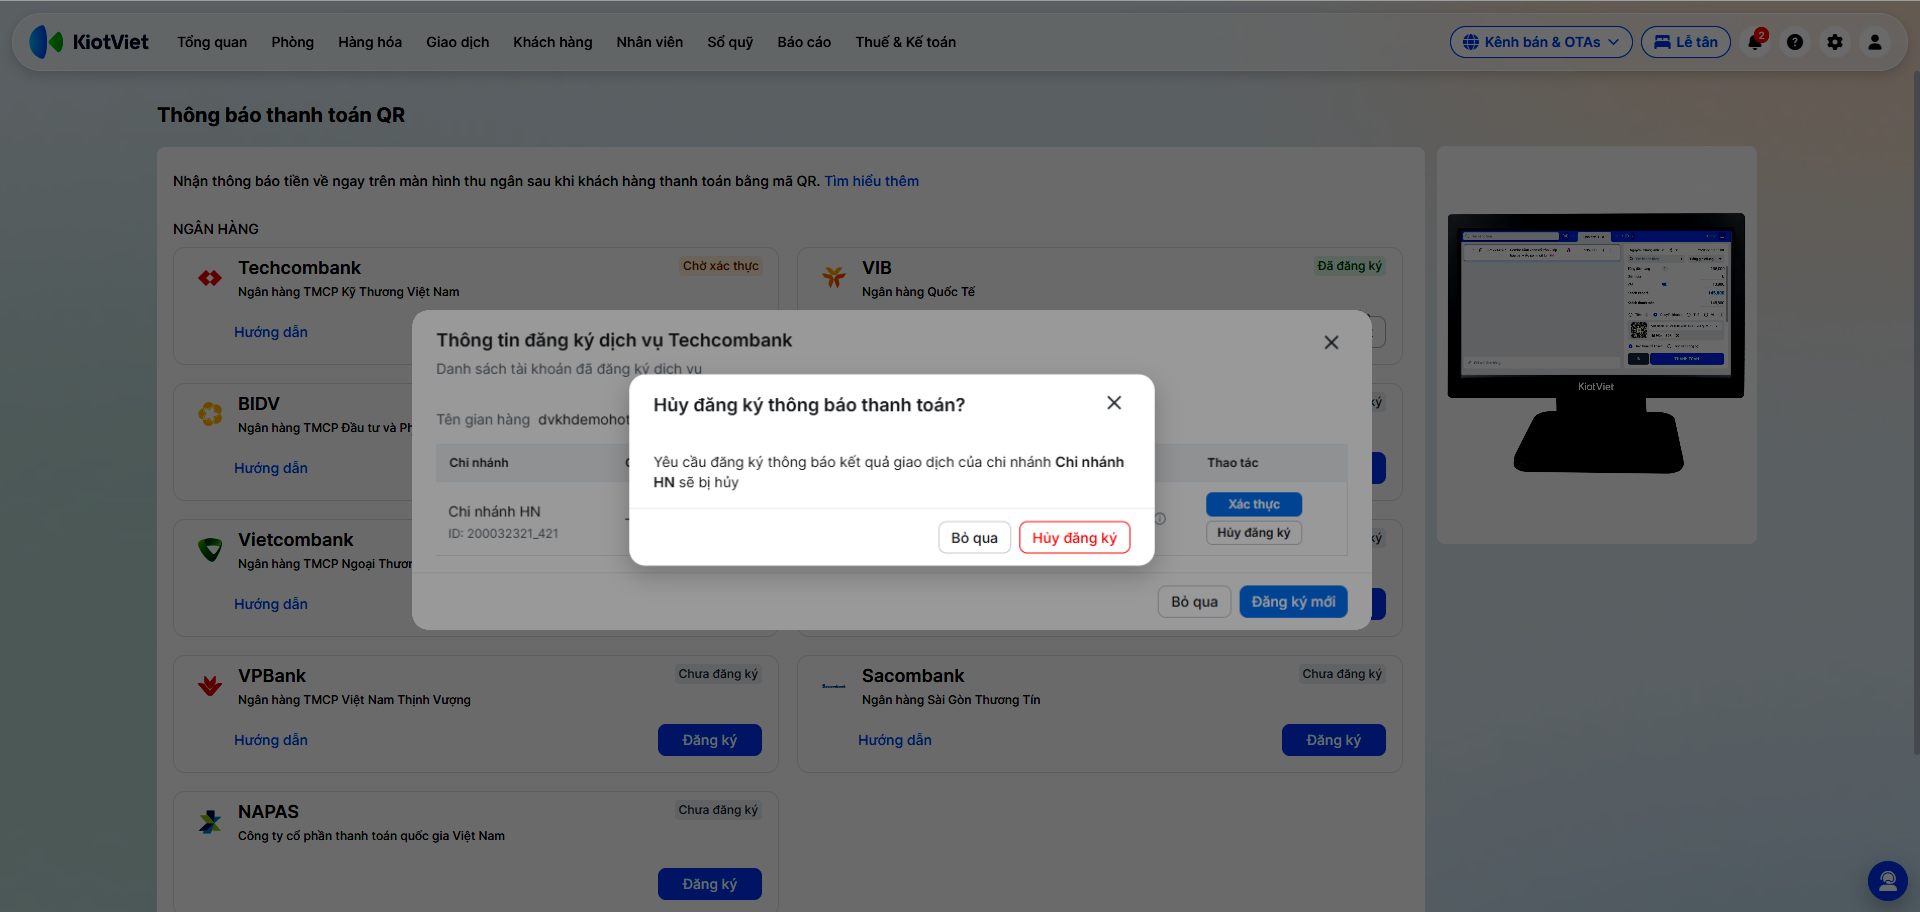Click the Lễ tân button
Image resolution: width=1920 pixels, height=912 pixels.
(x=1686, y=42)
